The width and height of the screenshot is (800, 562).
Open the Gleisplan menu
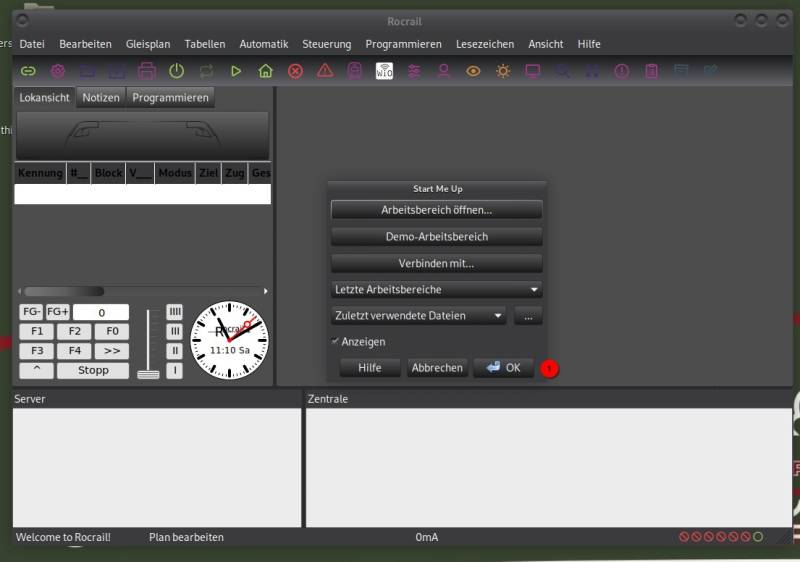[148, 44]
